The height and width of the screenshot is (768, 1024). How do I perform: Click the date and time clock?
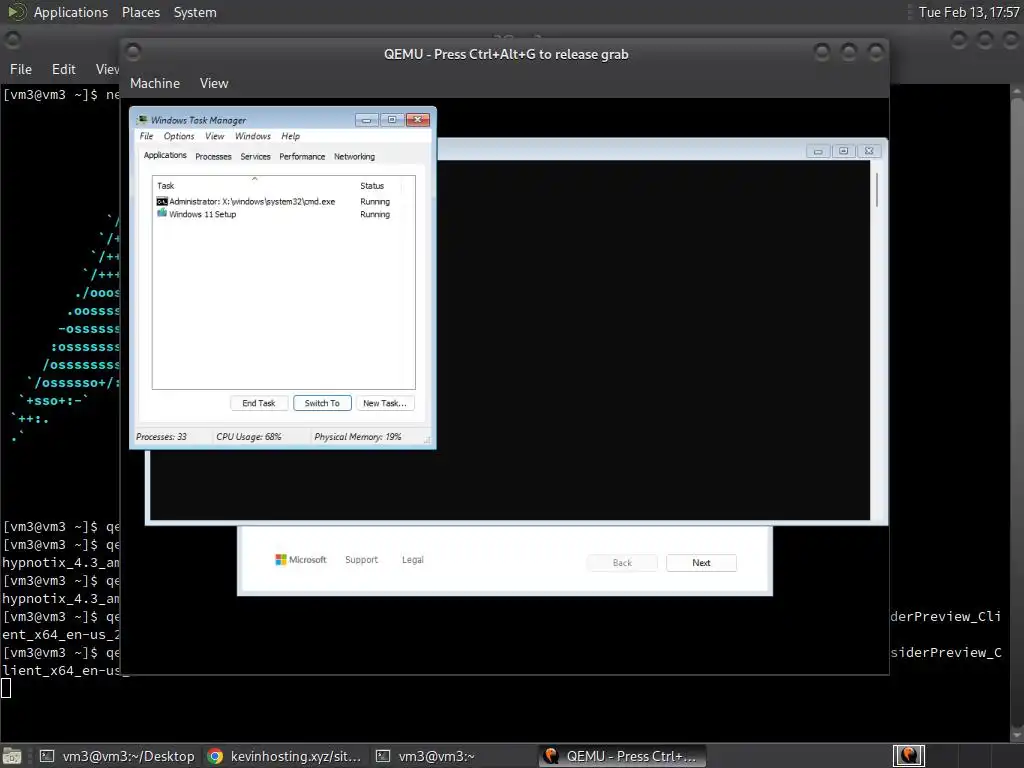pos(968,12)
